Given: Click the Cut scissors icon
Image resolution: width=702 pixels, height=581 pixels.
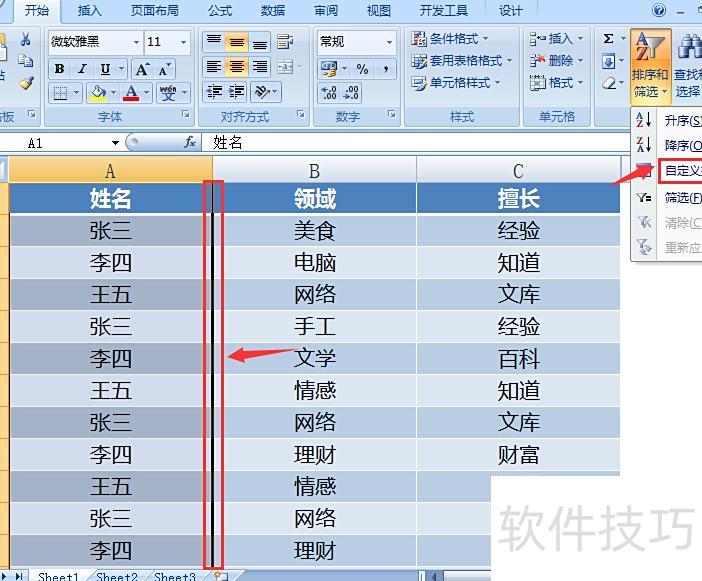Looking at the screenshot, I should tap(25, 40).
